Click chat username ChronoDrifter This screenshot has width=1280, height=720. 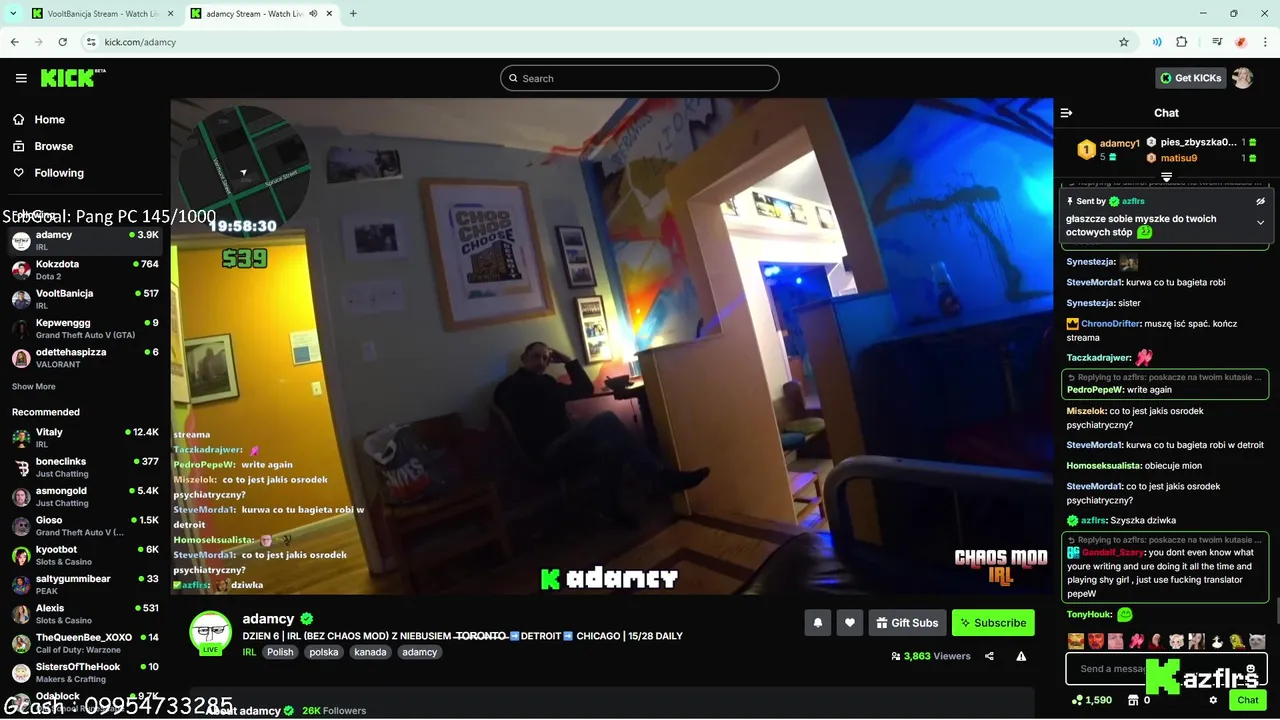click(x=1110, y=324)
